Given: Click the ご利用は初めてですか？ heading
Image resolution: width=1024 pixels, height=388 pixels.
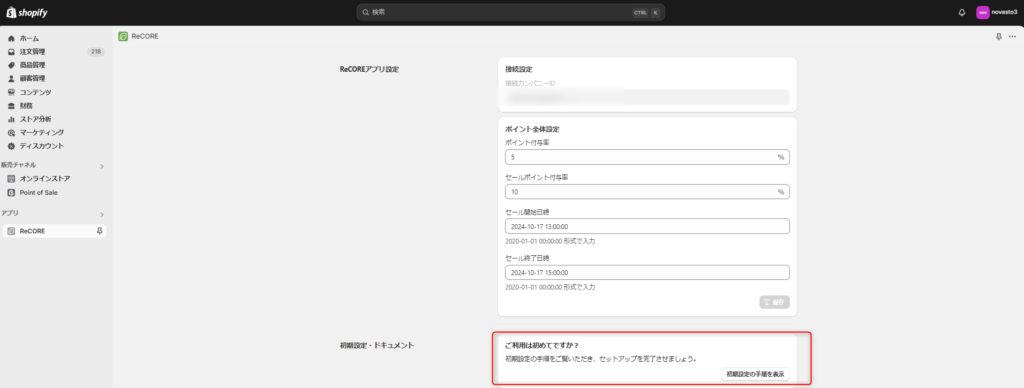Looking at the screenshot, I should pos(543,345).
